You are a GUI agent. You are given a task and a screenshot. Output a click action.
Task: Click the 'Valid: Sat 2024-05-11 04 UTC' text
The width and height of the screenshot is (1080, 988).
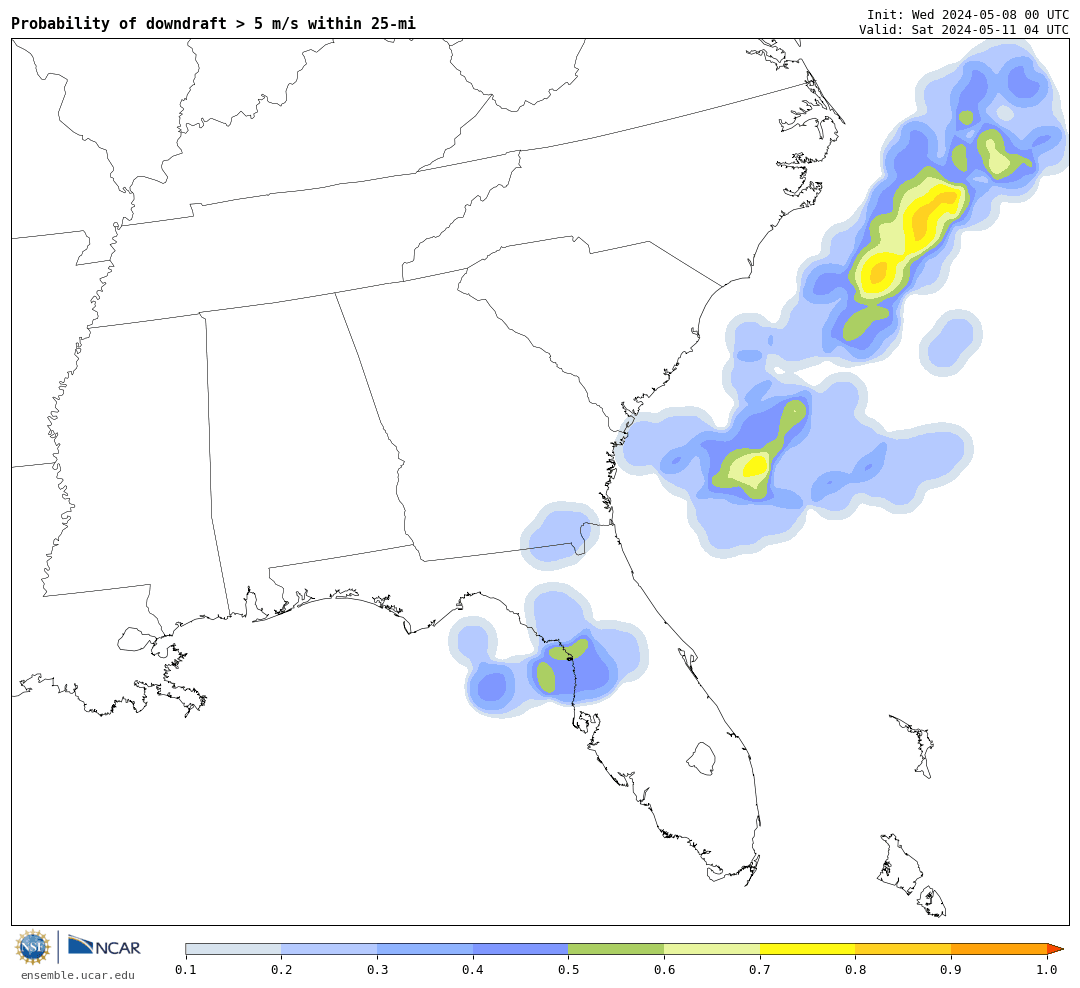point(964,30)
